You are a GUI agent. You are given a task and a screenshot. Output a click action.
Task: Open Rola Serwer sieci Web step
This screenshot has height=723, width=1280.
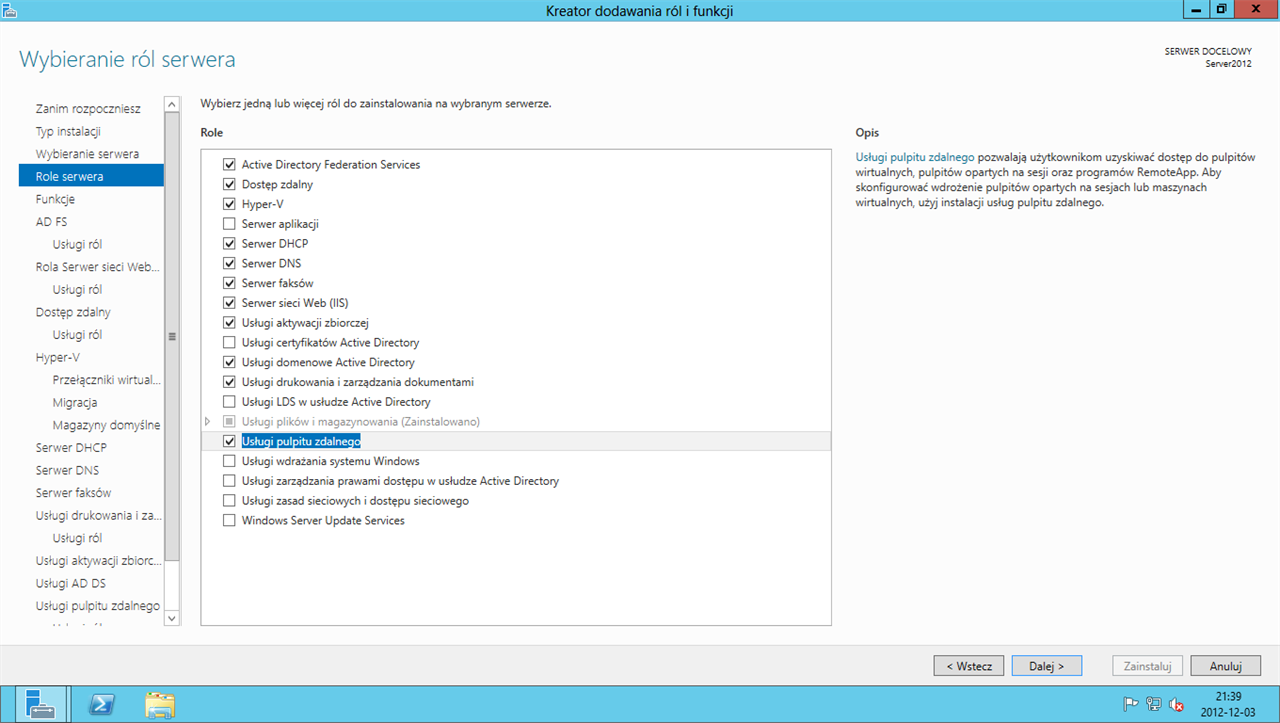point(97,267)
